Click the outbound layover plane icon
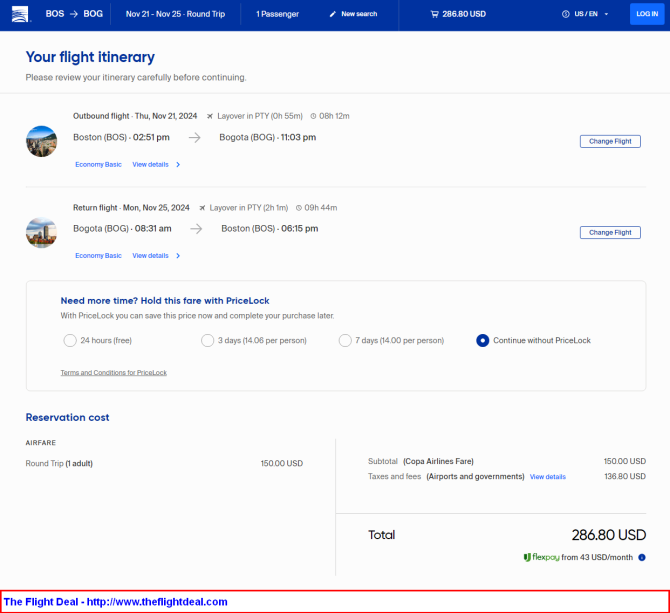The width and height of the screenshot is (670, 613). click(209, 116)
